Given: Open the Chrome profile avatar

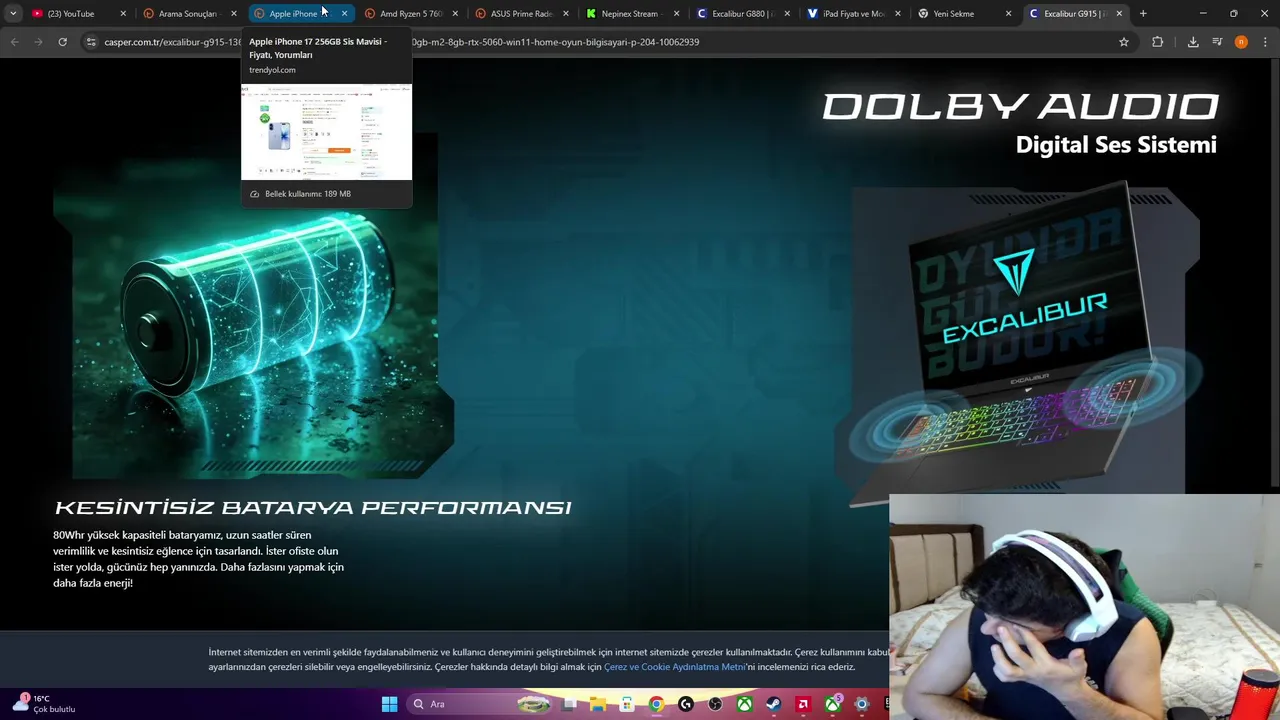Looking at the screenshot, I should [1241, 42].
